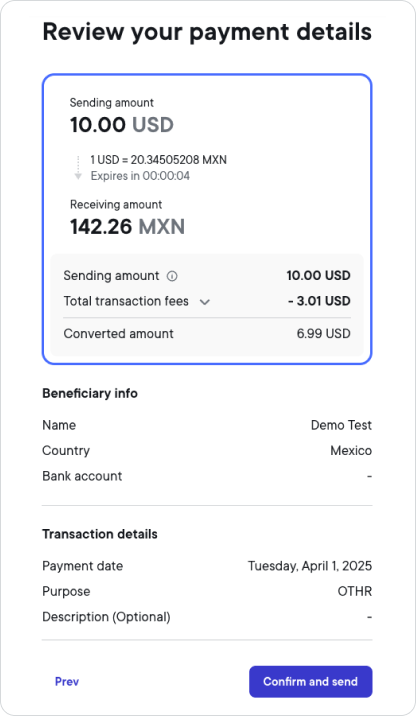Click the 142.26 MXN receiving amount
Screen dimensions: 416x716
[127, 226]
